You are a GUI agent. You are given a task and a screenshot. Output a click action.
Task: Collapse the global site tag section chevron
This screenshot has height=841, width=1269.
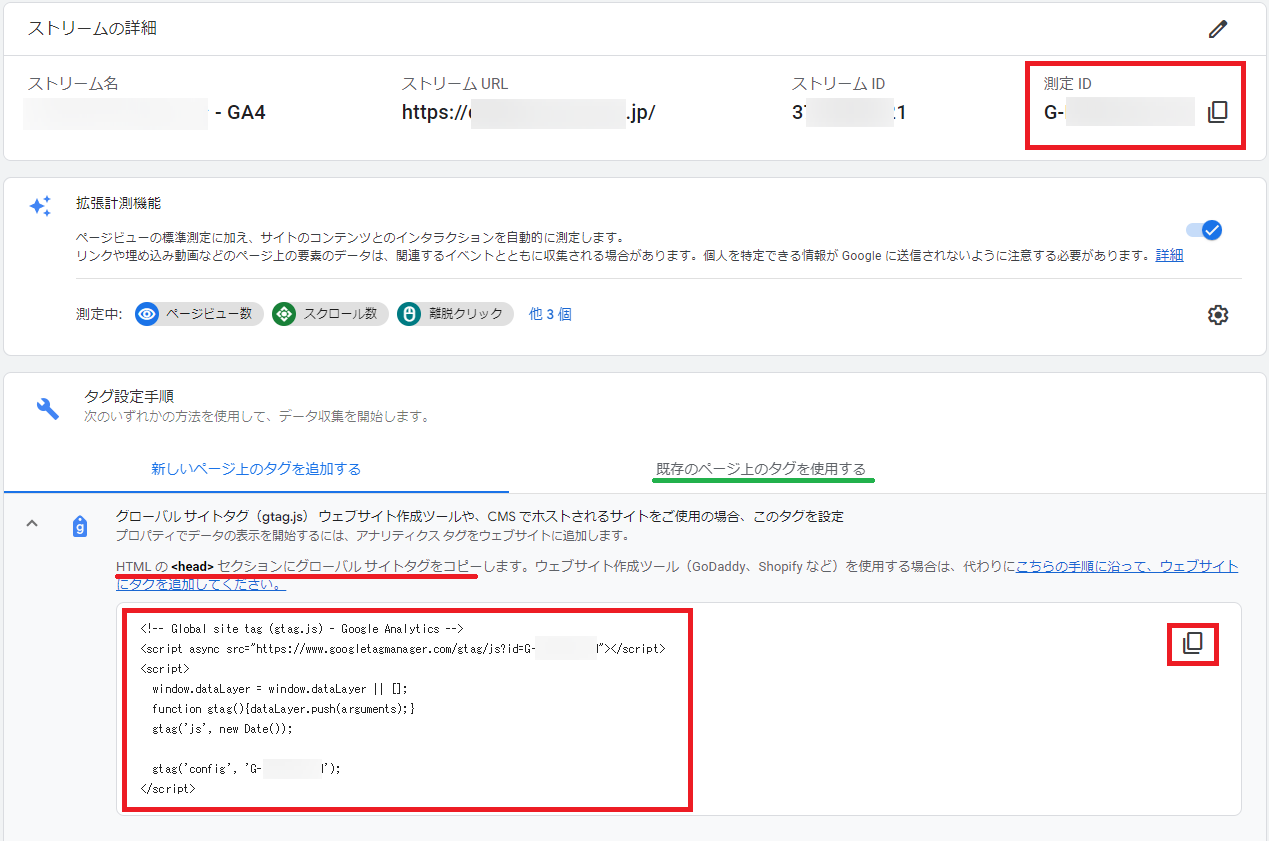(x=32, y=524)
